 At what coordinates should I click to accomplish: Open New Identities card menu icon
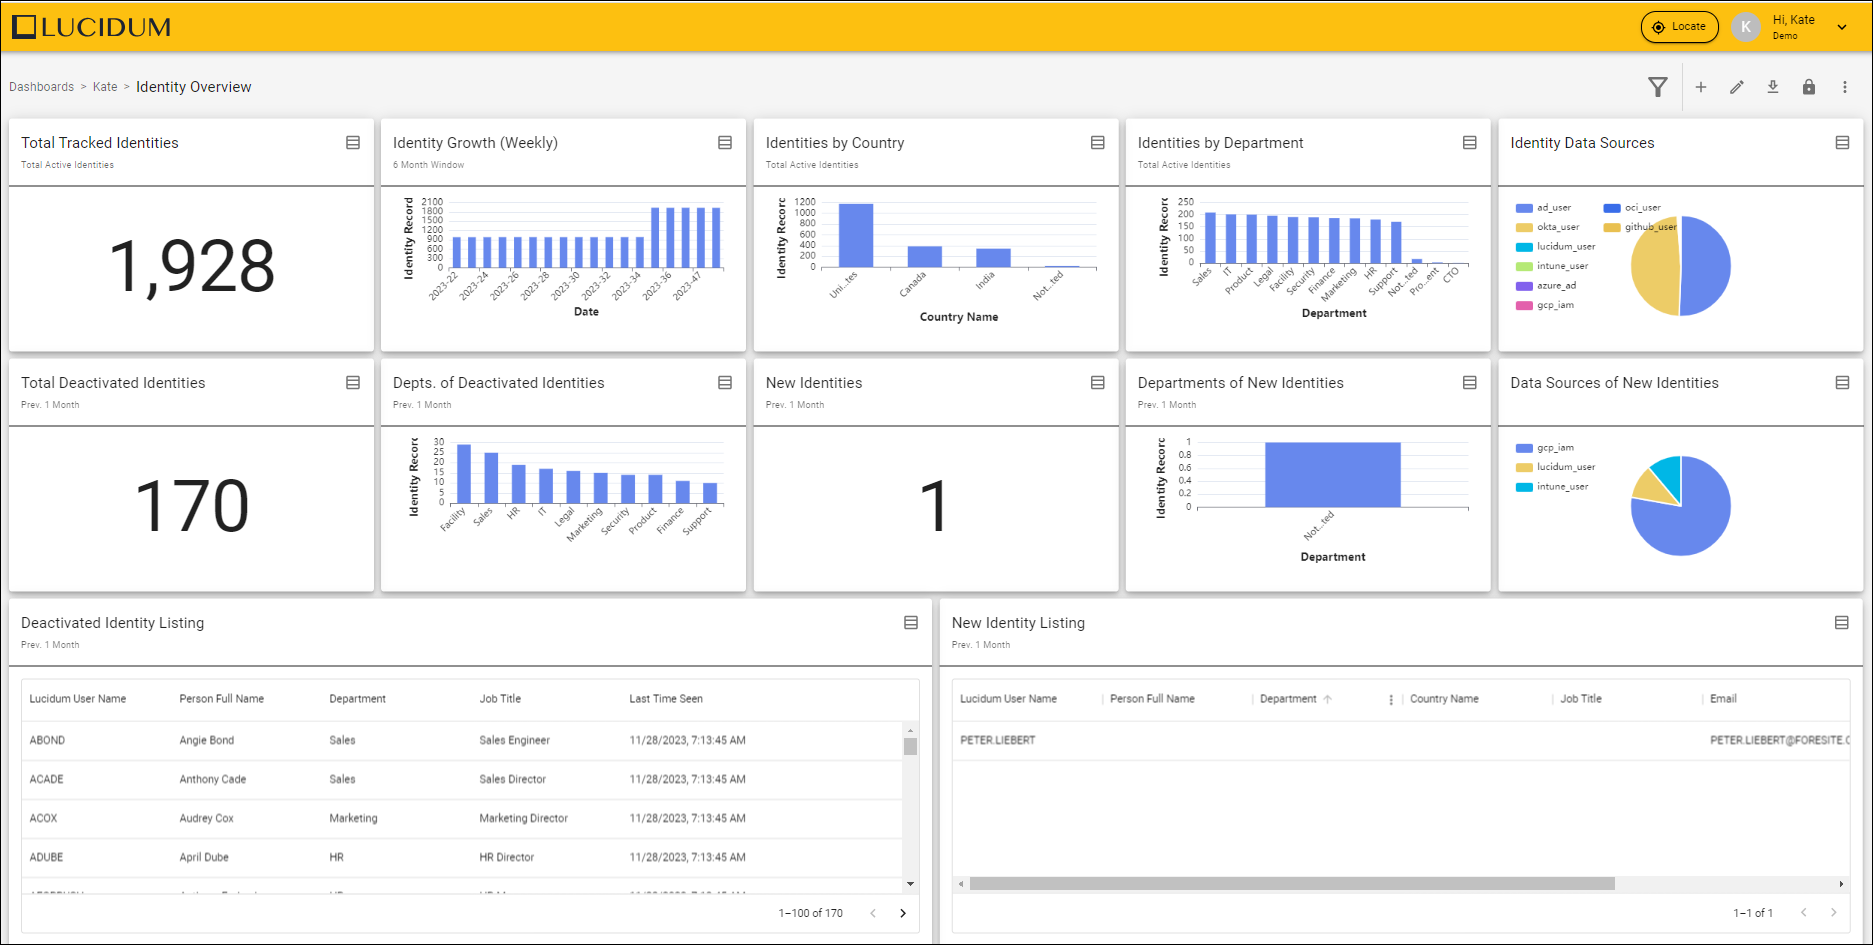point(1097,383)
